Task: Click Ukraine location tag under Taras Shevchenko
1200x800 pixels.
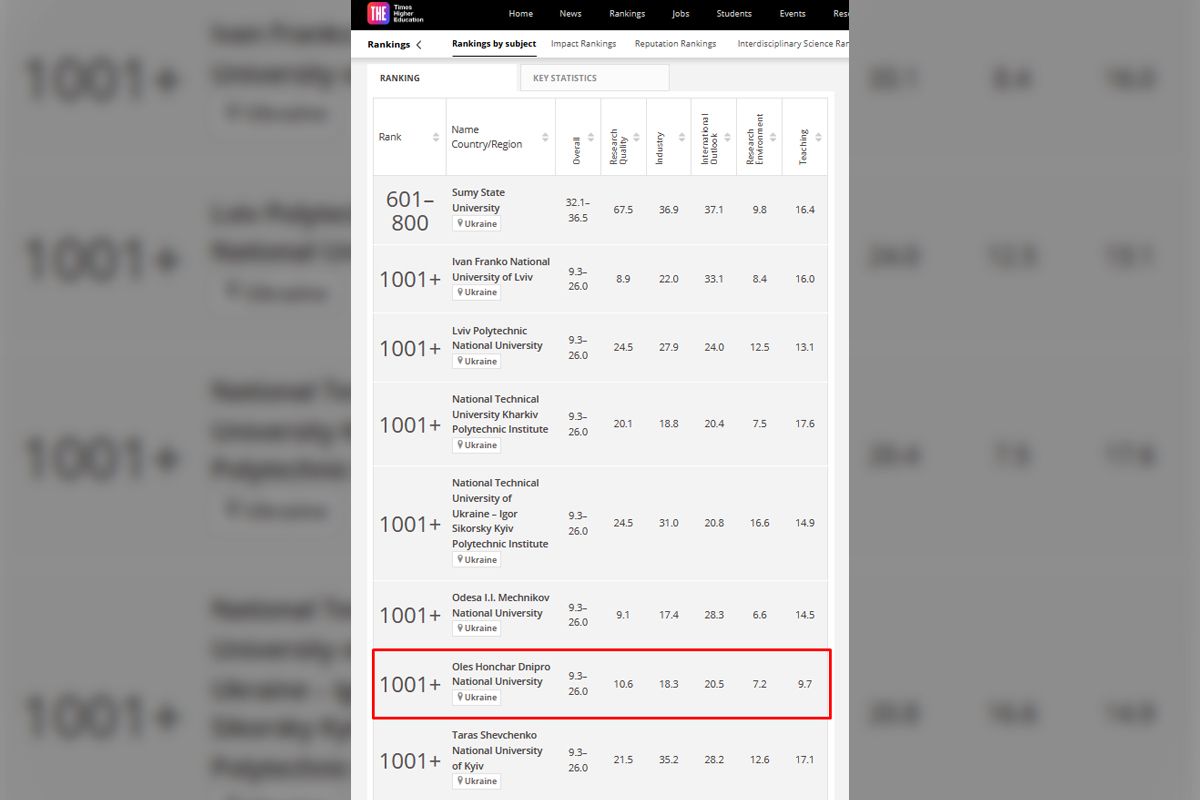Action: pos(477,781)
